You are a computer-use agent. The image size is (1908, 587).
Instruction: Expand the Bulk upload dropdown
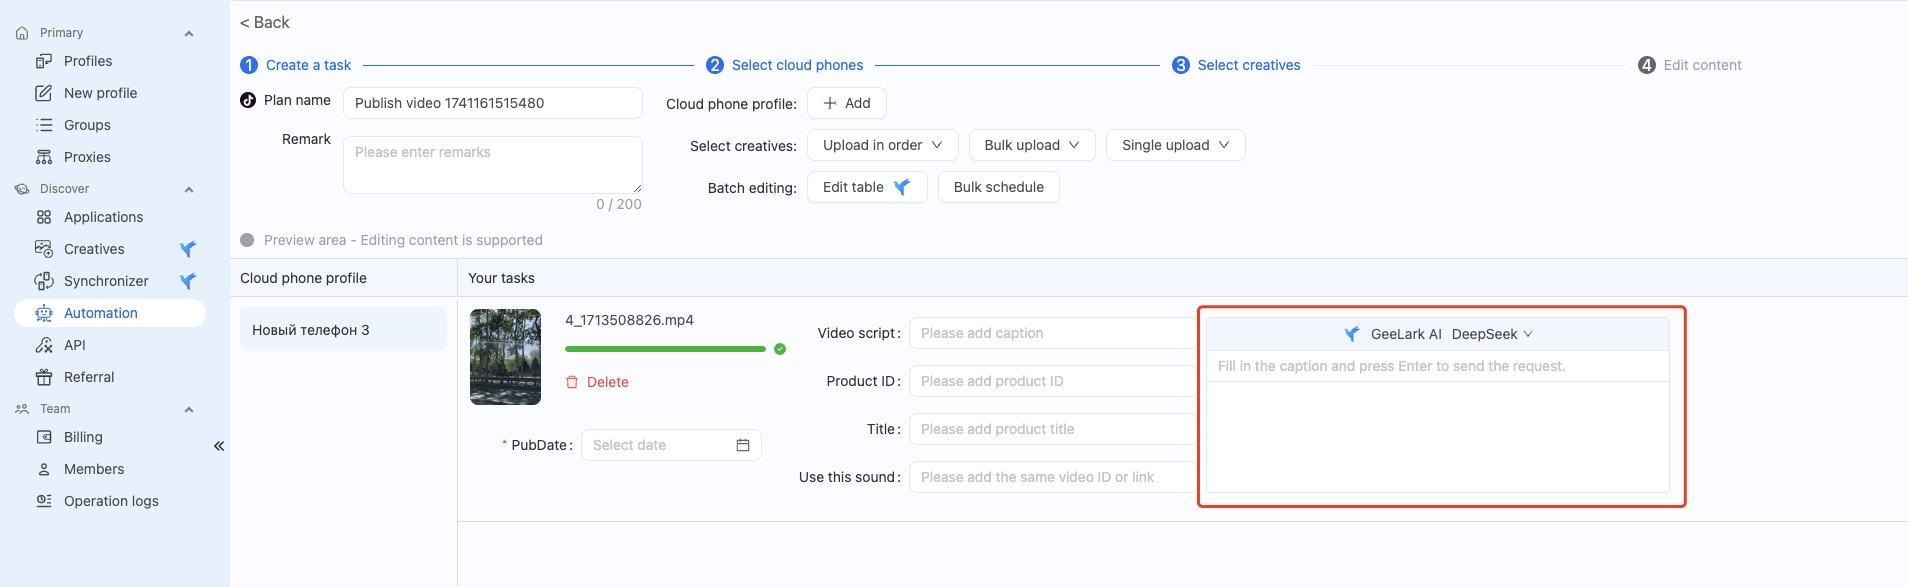coord(1032,145)
